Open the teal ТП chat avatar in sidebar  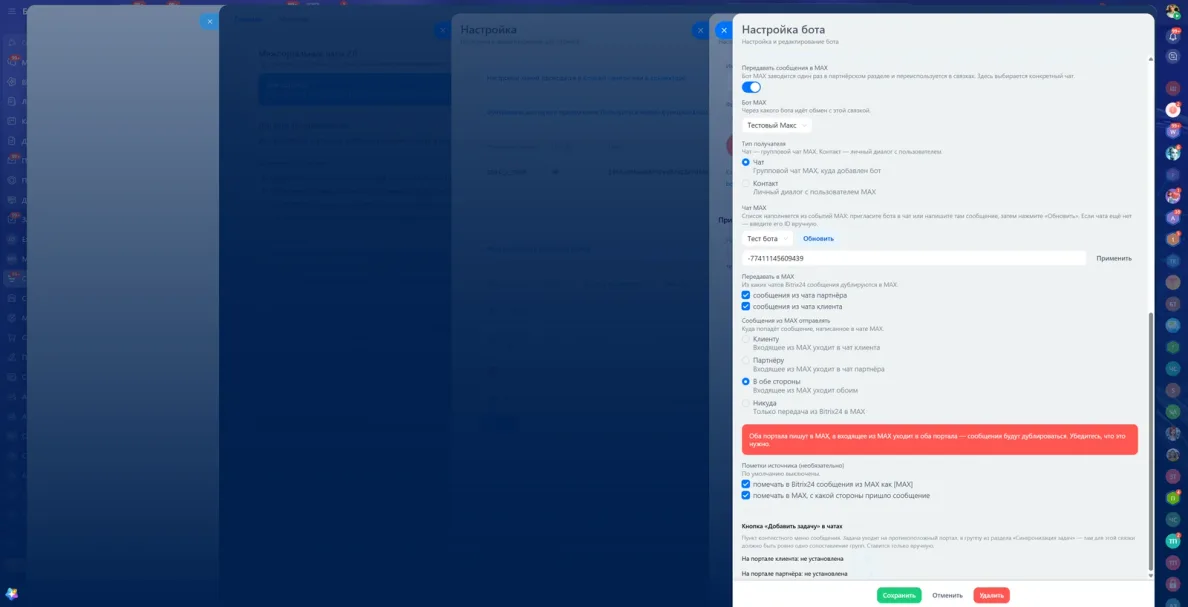(x=1173, y=541)
